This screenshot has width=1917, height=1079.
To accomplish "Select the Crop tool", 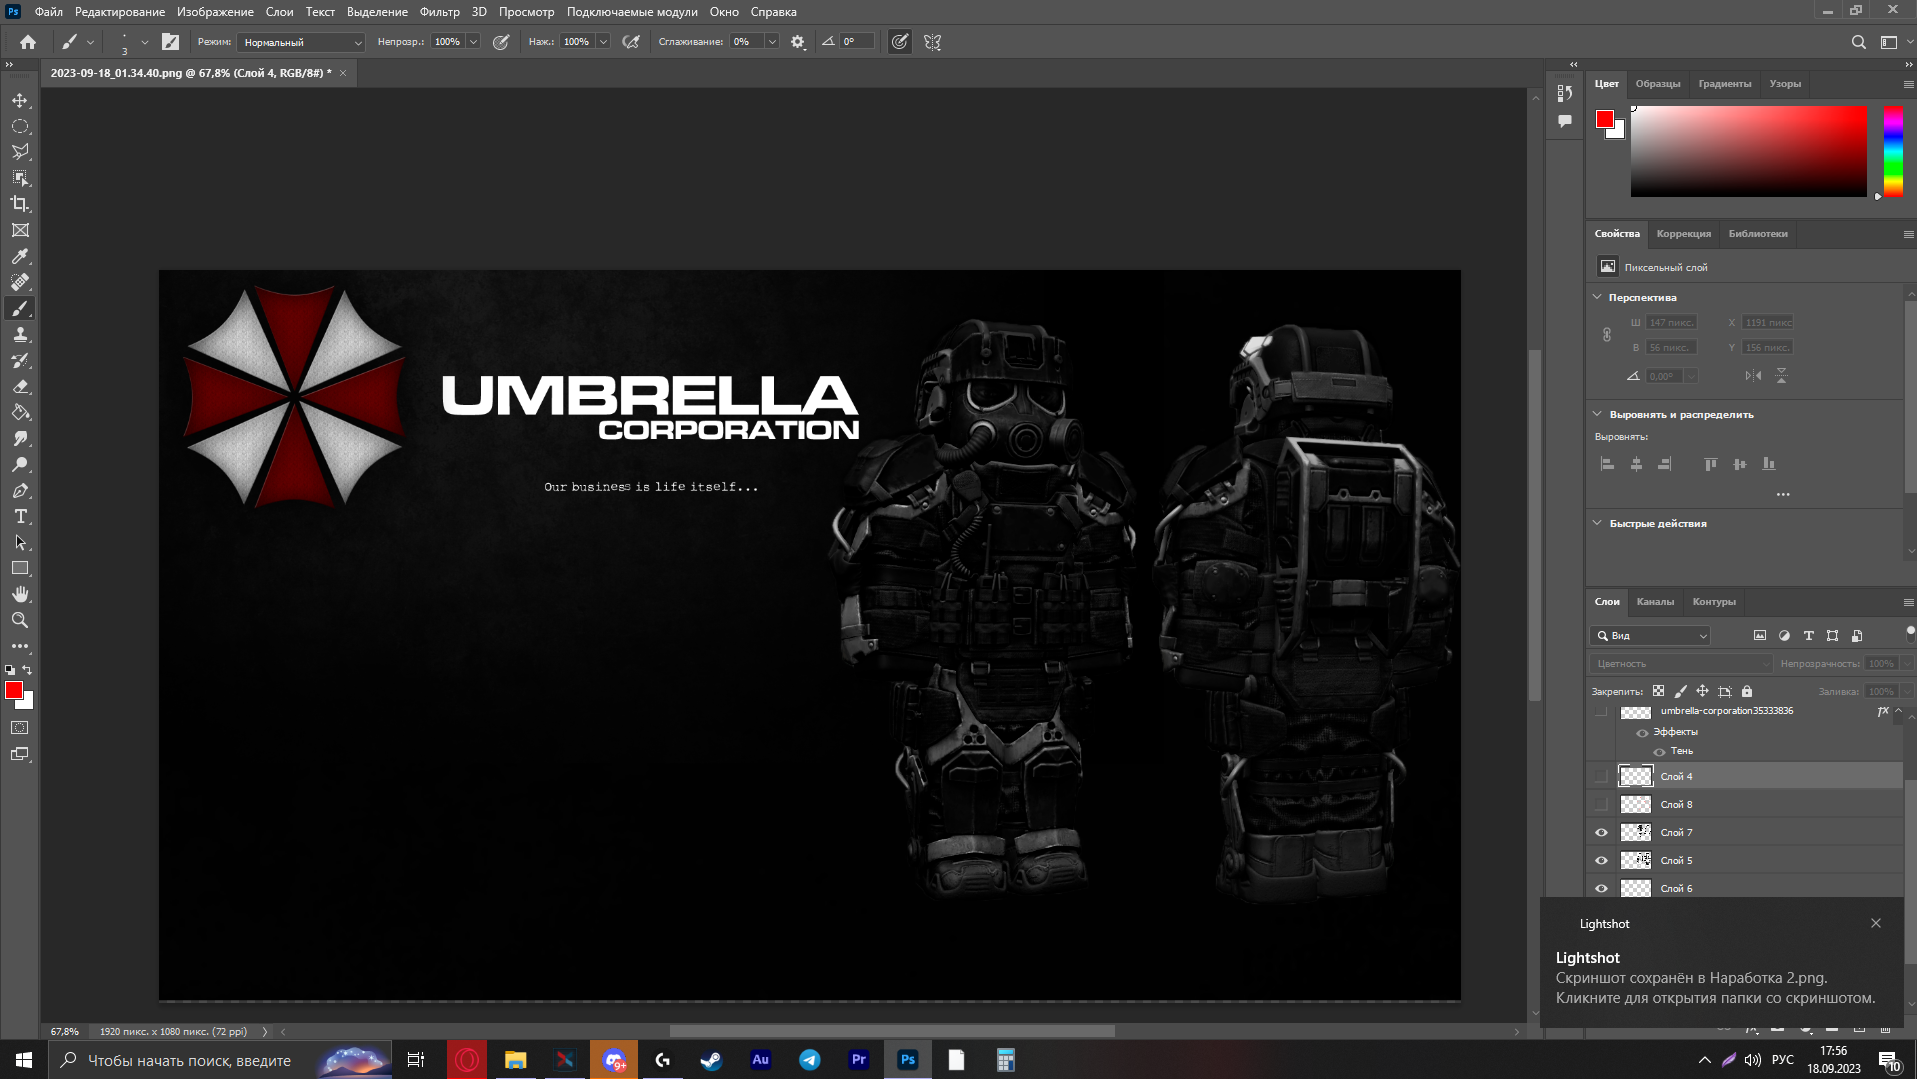I will [x=20, y=204].
